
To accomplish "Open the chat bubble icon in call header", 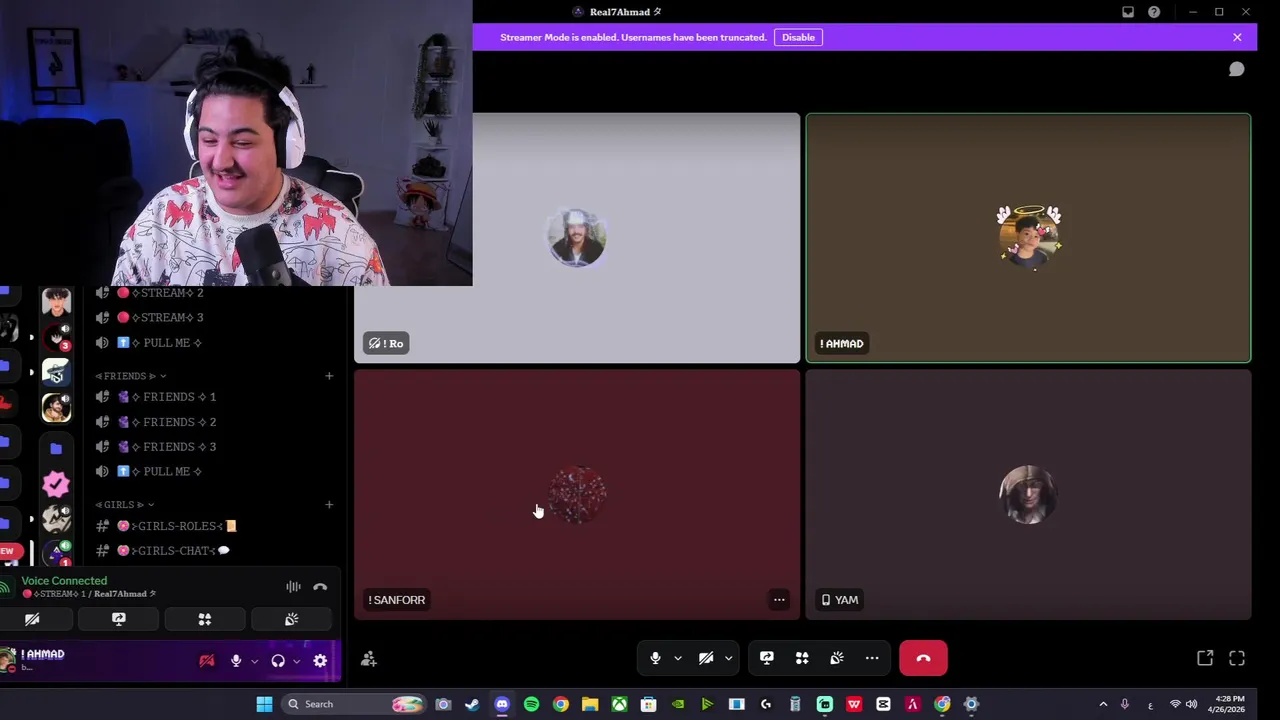I will point(1236,69).
